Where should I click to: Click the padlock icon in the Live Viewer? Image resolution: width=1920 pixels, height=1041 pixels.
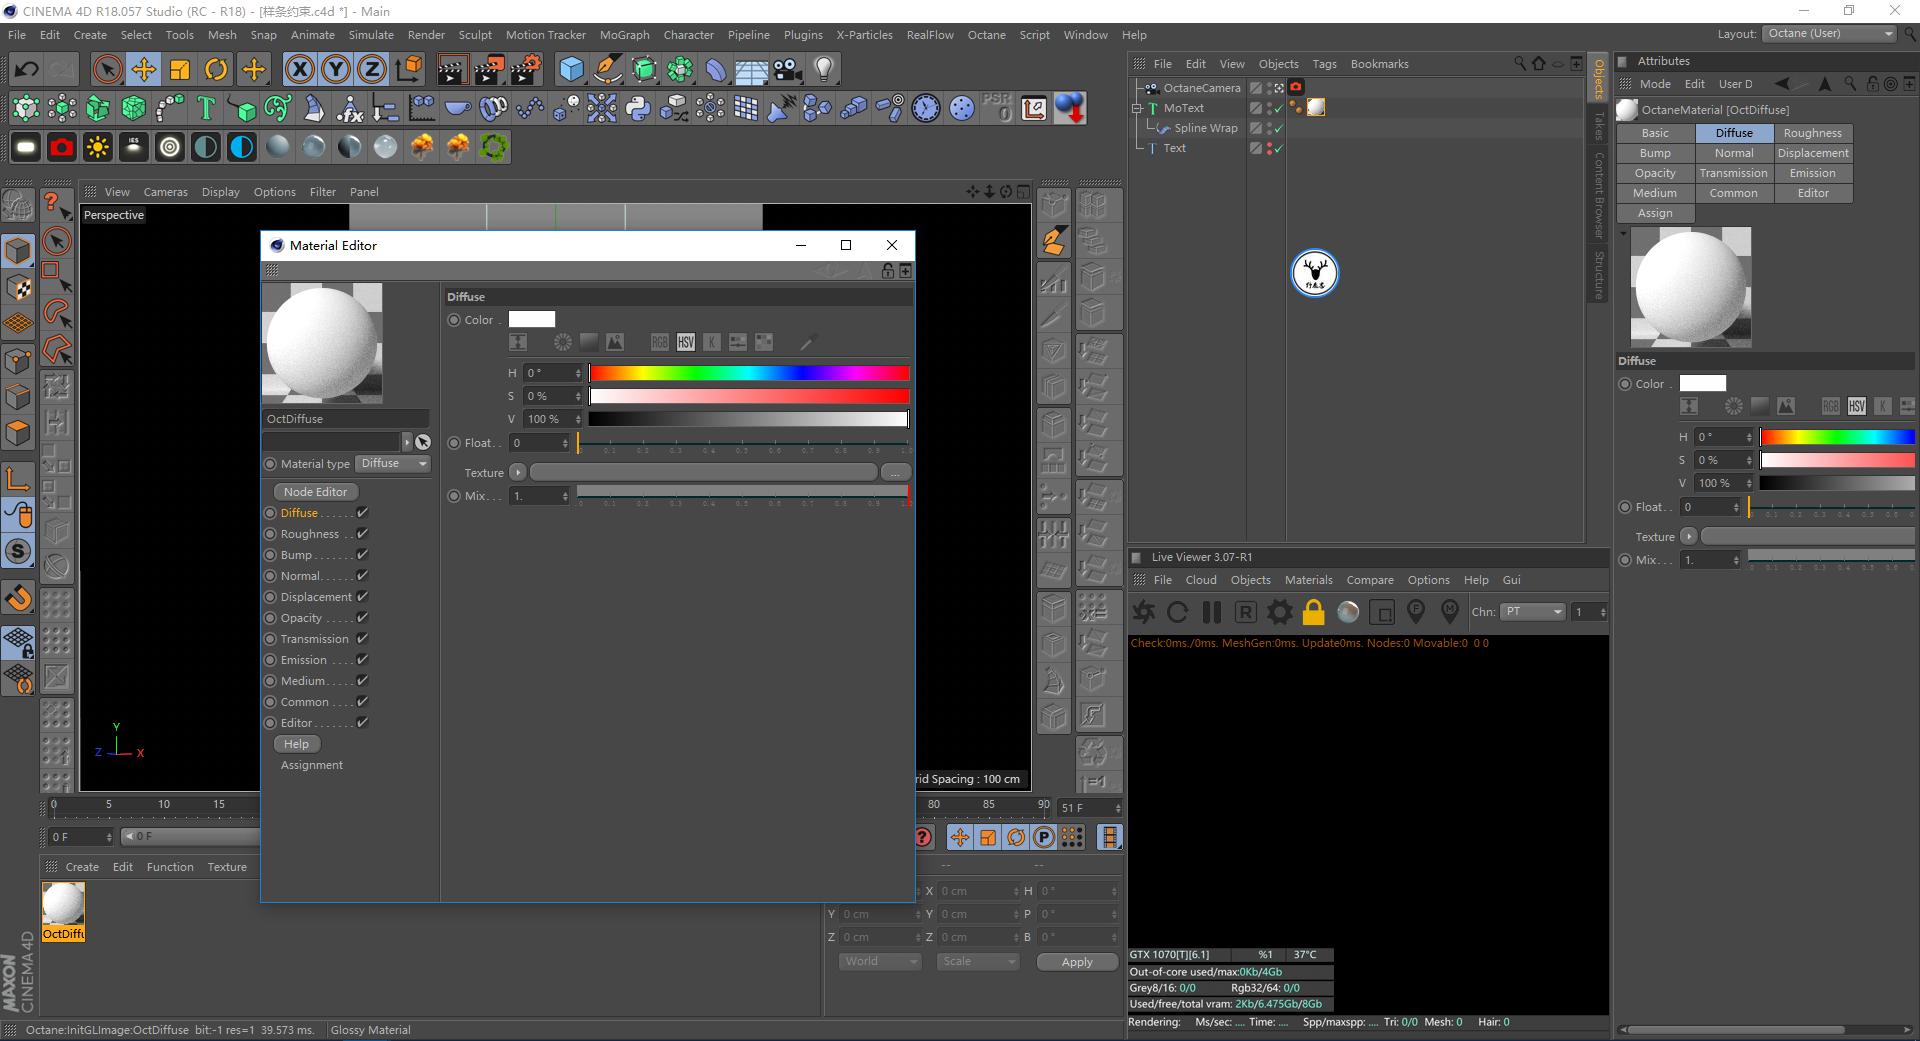pos(1313,612)
